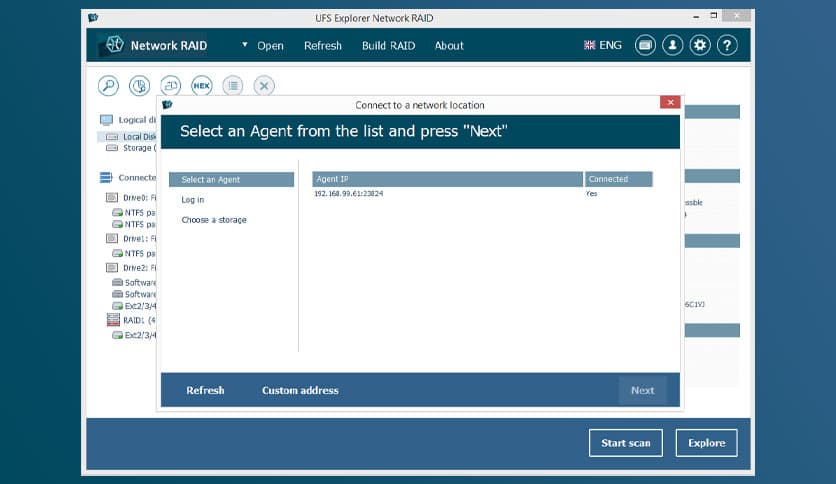Click the partition manager disk icon
836x484 pixels.
(x=140, y=86)
